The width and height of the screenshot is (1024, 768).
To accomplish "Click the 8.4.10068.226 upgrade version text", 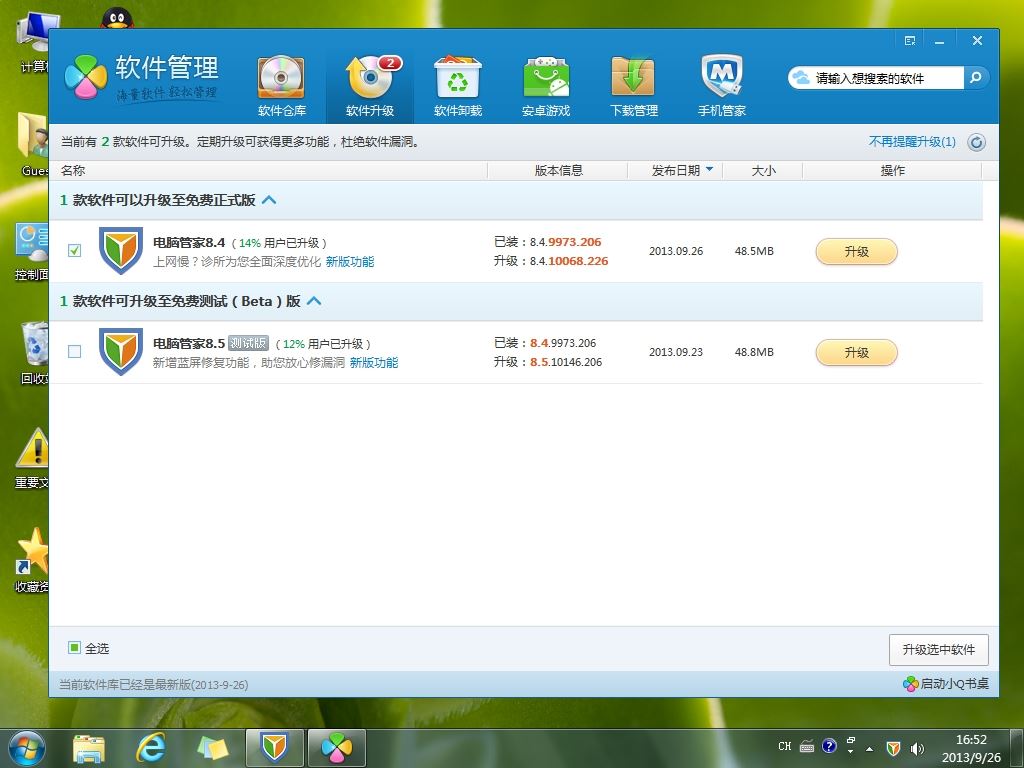I will (569, 261).
